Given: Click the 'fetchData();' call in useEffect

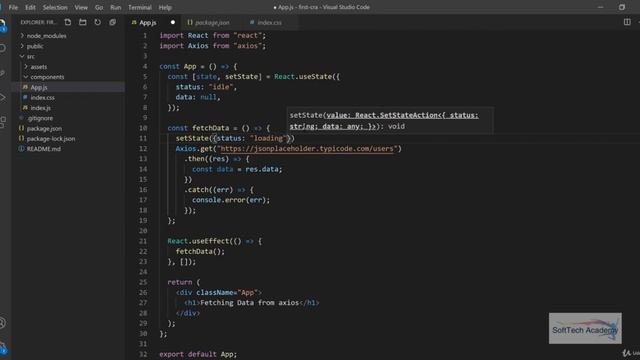Looking at the screenshot, I should (200, 251).
